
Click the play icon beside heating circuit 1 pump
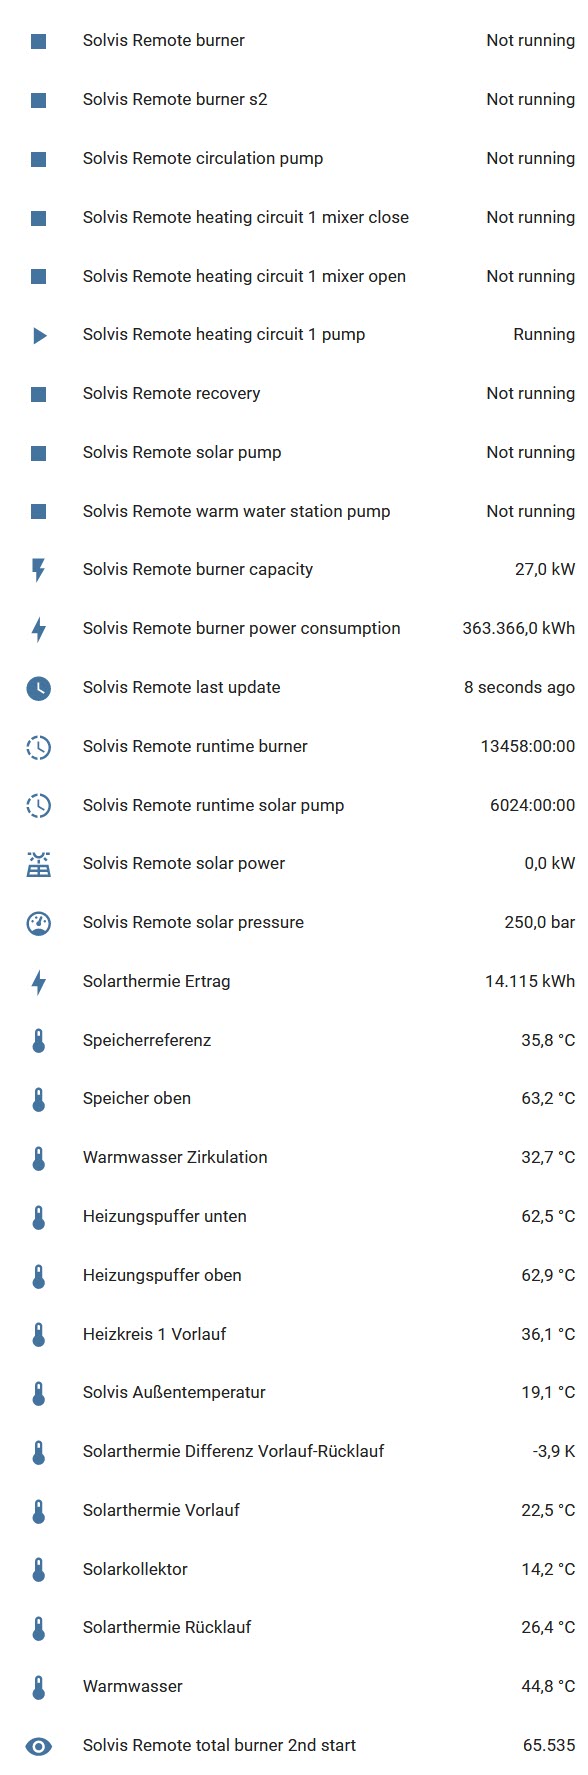click(38, 335)
